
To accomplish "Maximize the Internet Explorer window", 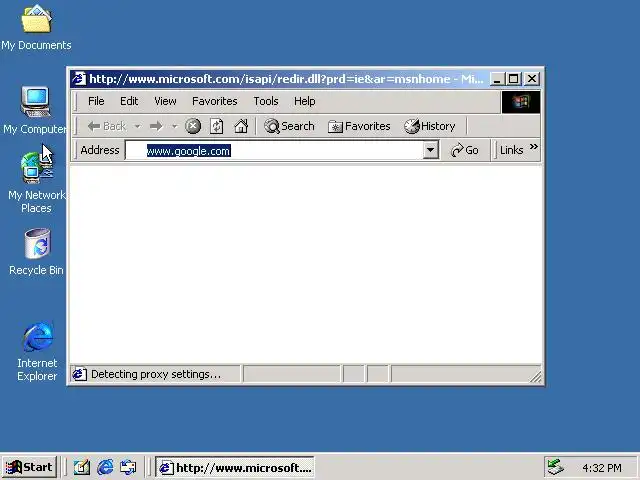I will 513,78.
